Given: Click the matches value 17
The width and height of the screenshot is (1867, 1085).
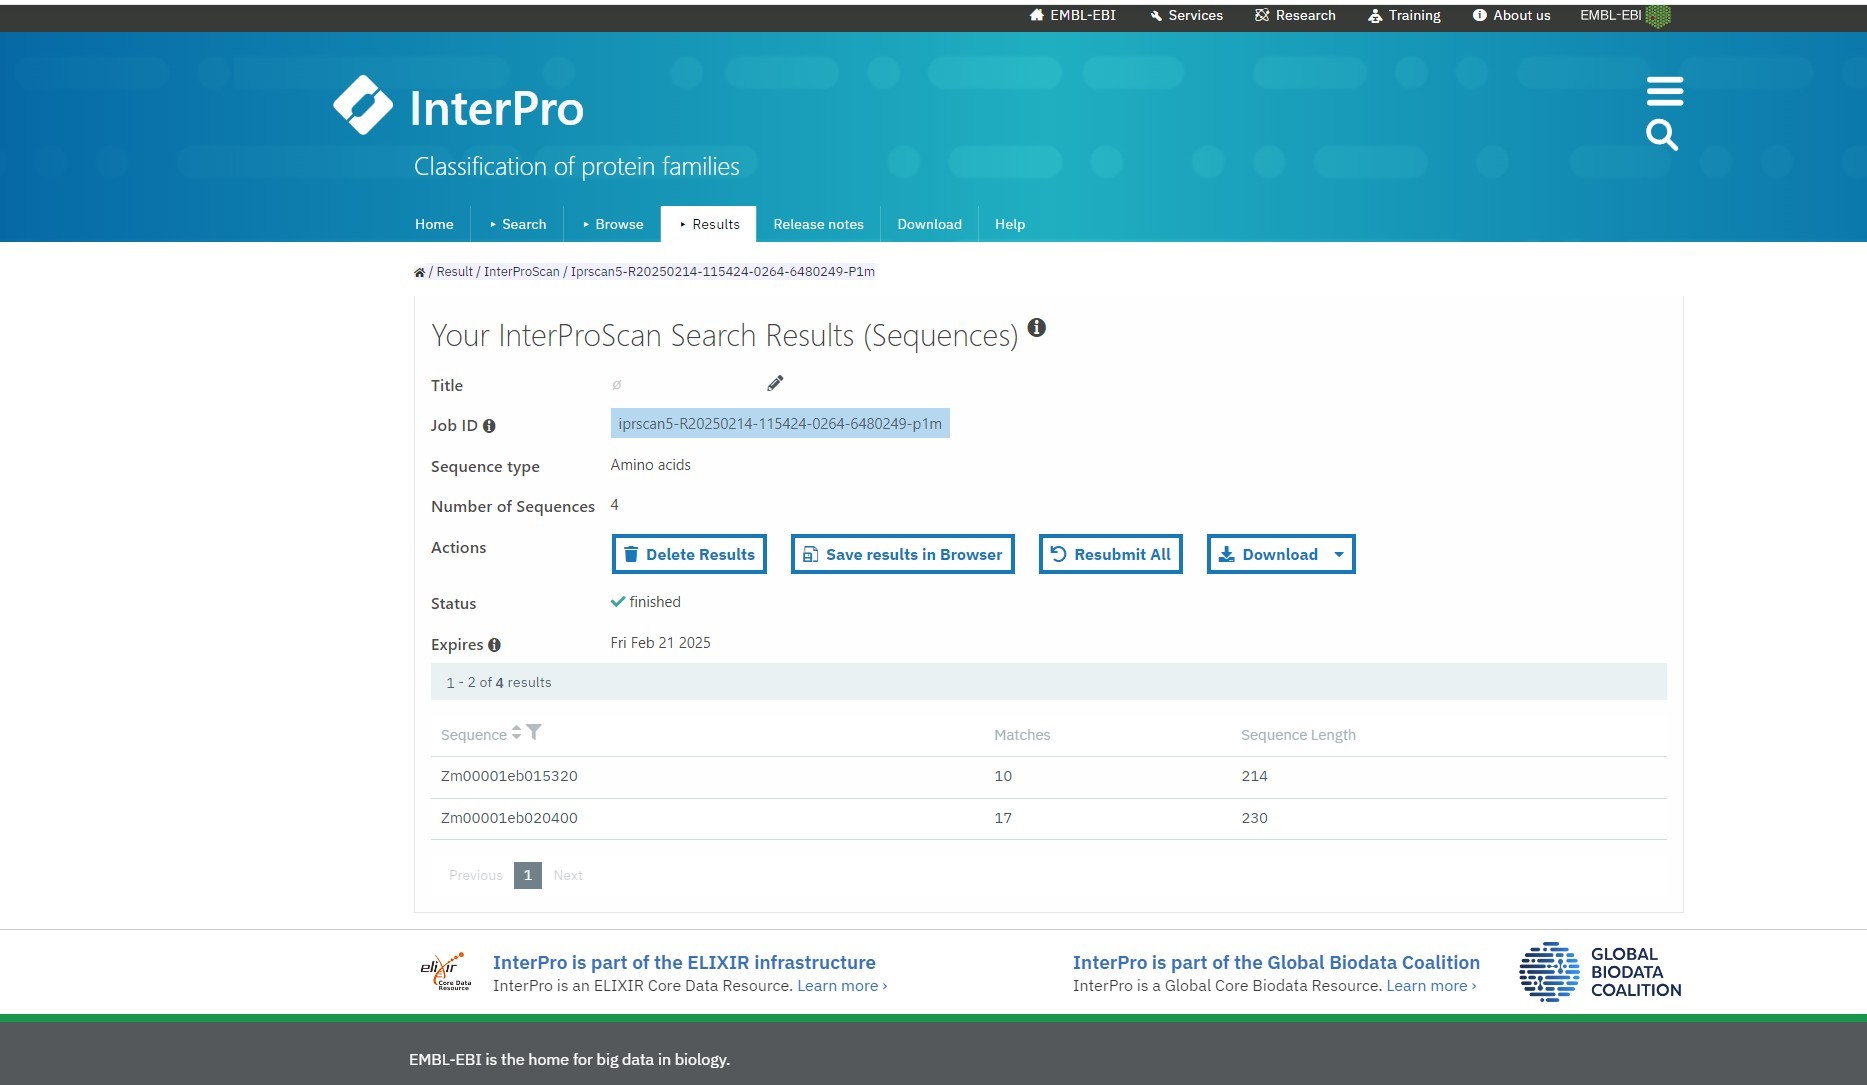Looking at the screenshot, I should coord(1003,818).
